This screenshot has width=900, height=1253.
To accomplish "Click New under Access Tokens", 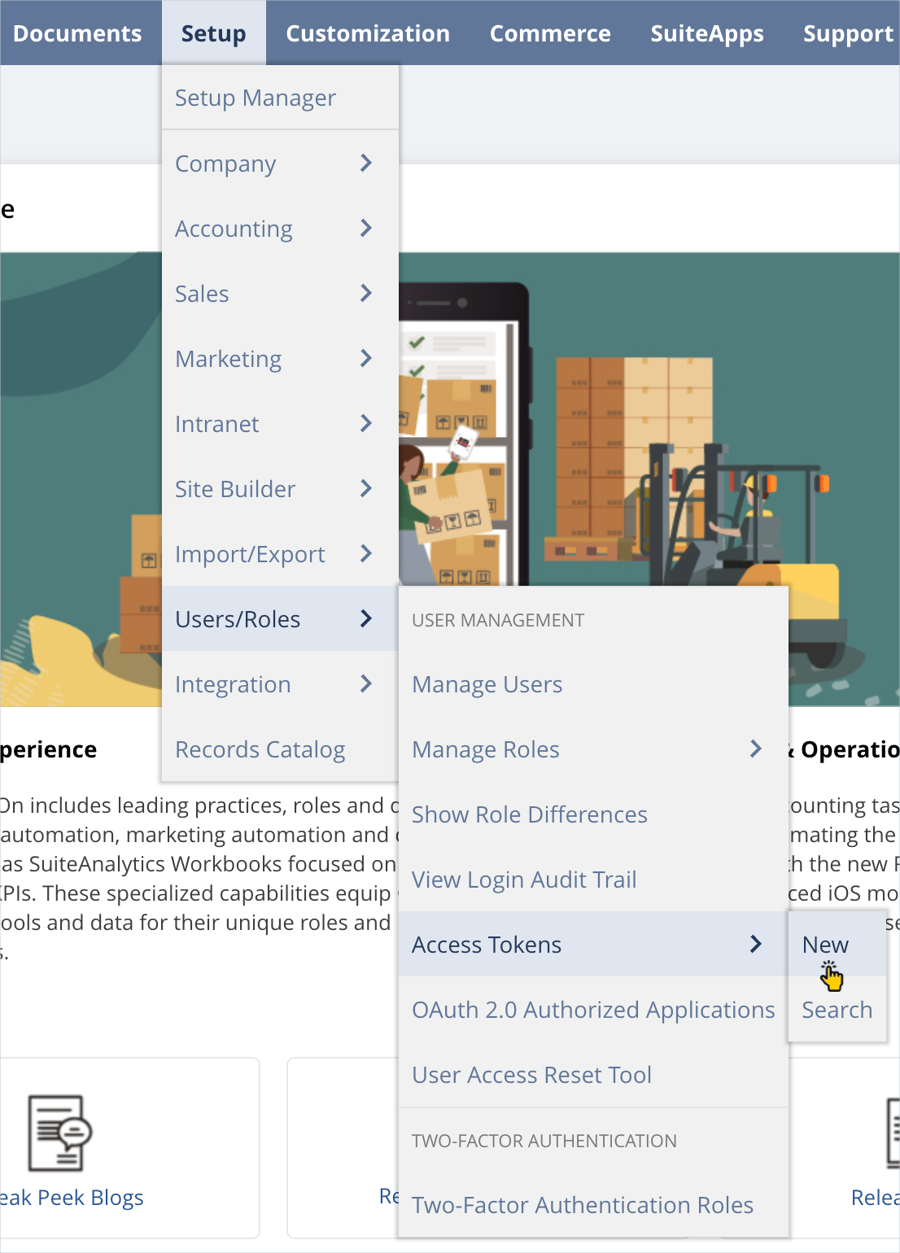I will tap(825, 944).
